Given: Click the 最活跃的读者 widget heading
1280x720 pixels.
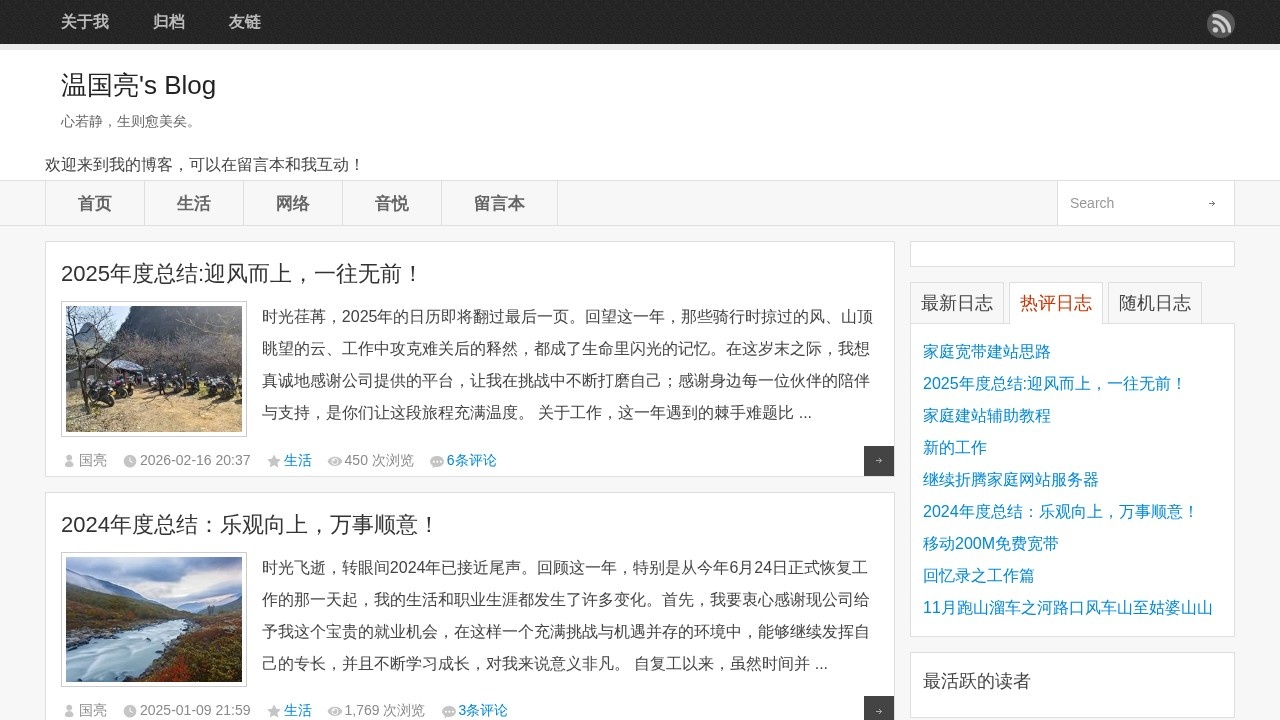Looking at the screenshot, I should pyautogui.click(x=977, y=681).
